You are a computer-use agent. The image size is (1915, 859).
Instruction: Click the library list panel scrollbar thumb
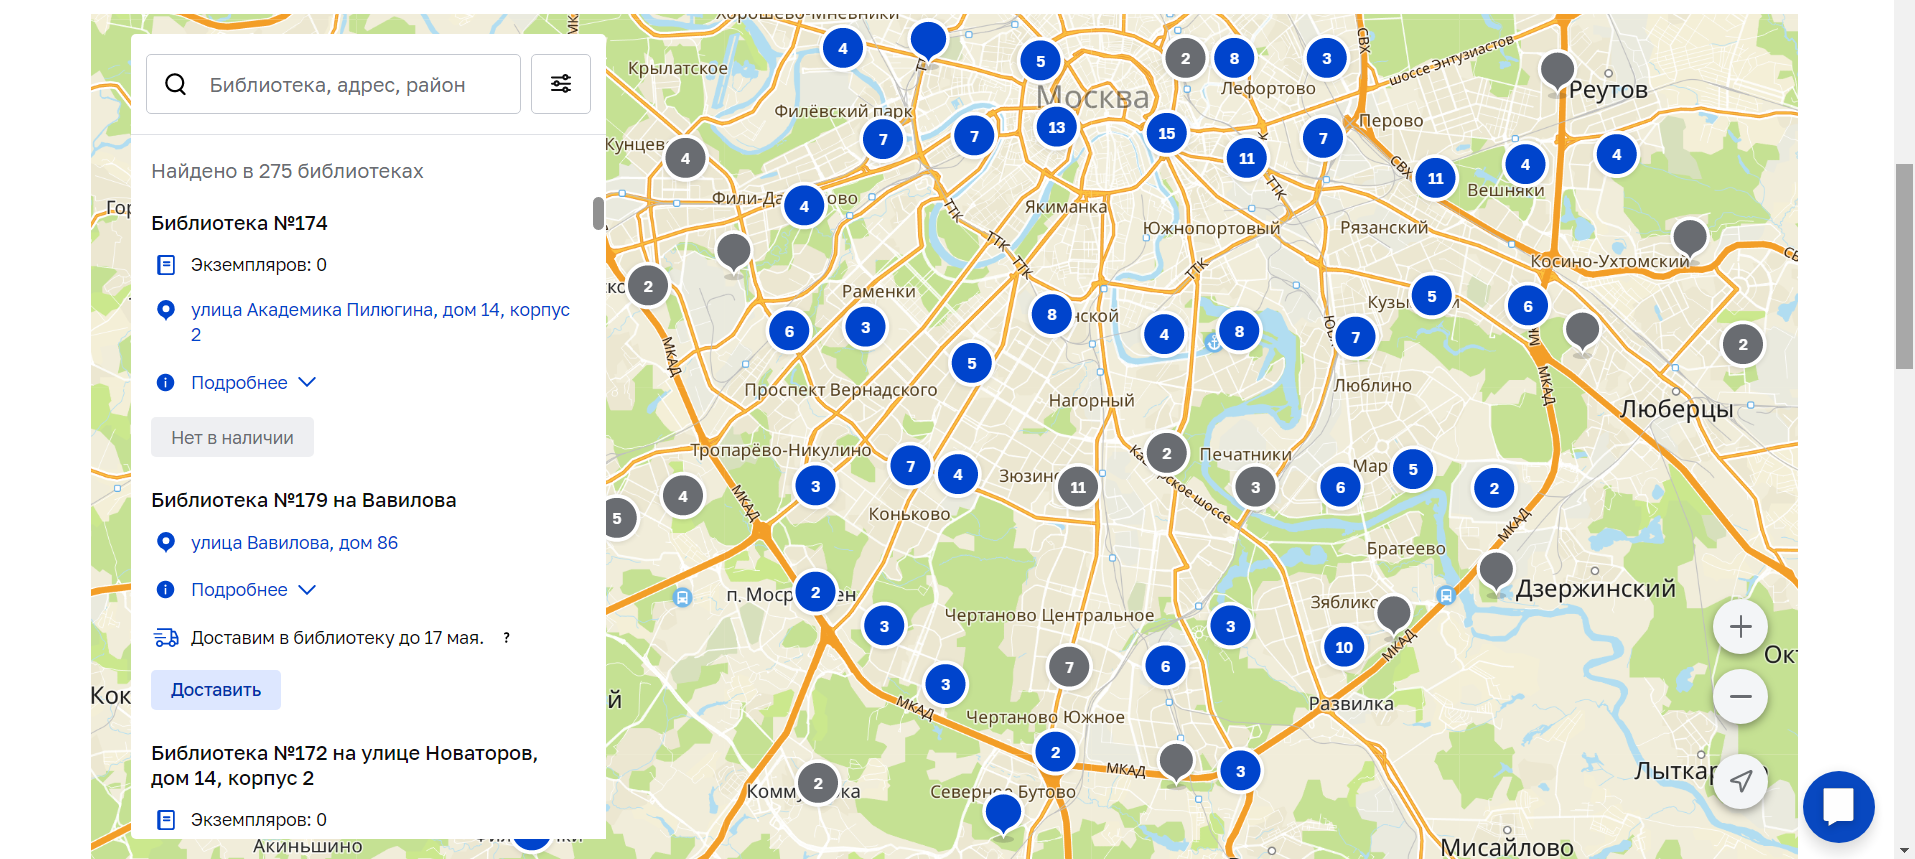(x=598, y=214)
